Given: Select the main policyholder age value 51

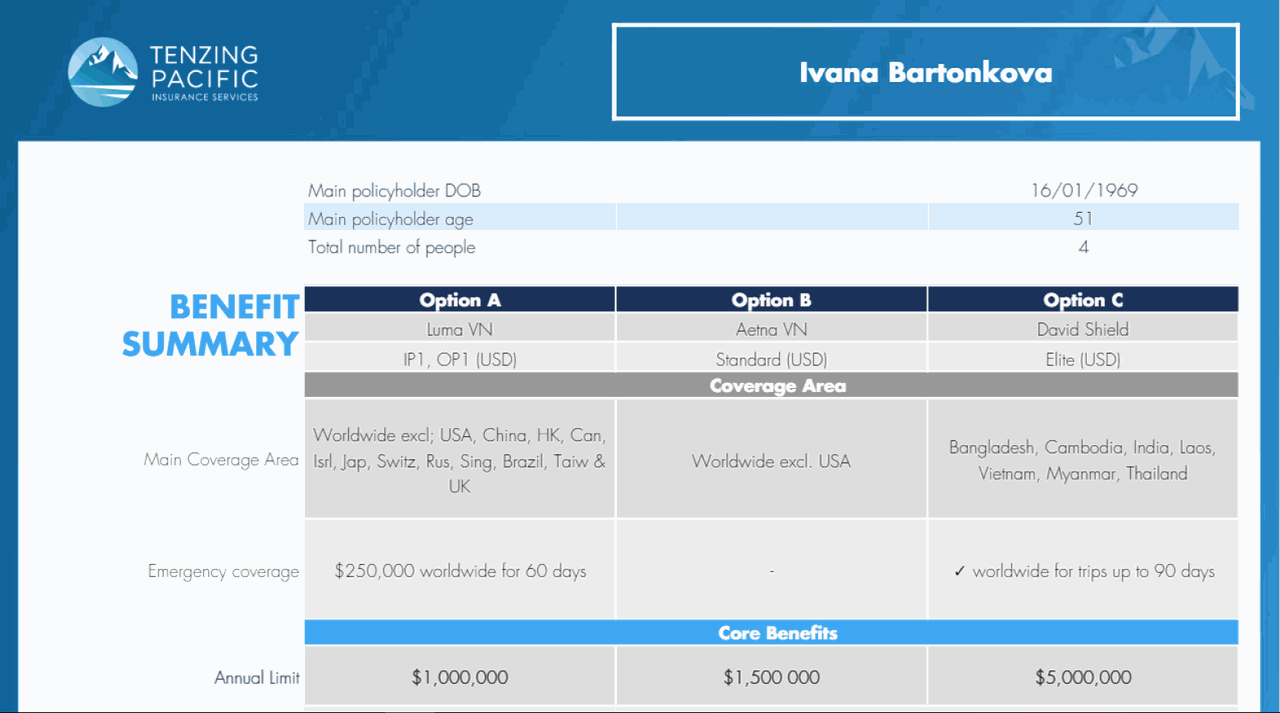Looking at the screenshot, I should (x=1083, y=218).
